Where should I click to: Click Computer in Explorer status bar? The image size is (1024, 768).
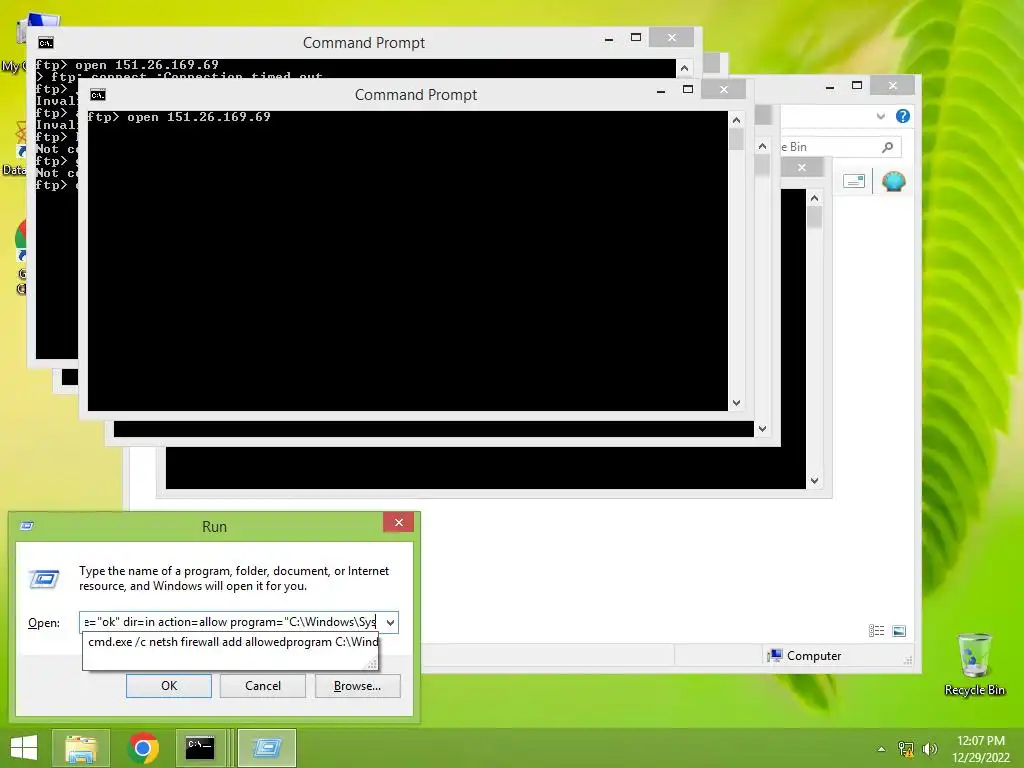(805, 656)
